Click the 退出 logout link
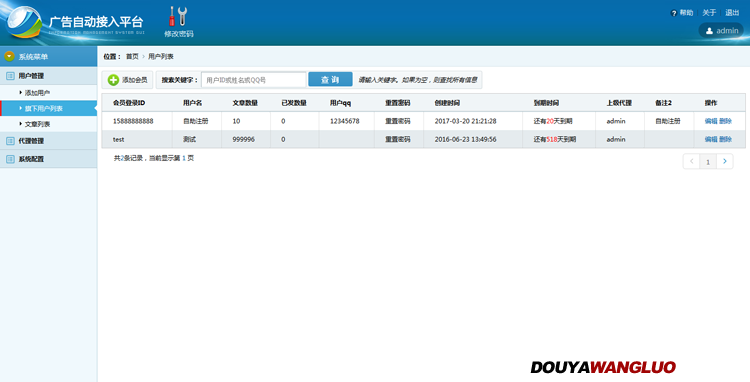Image resolution: width=750 pixels, height=382 pixels. point(732,12)
